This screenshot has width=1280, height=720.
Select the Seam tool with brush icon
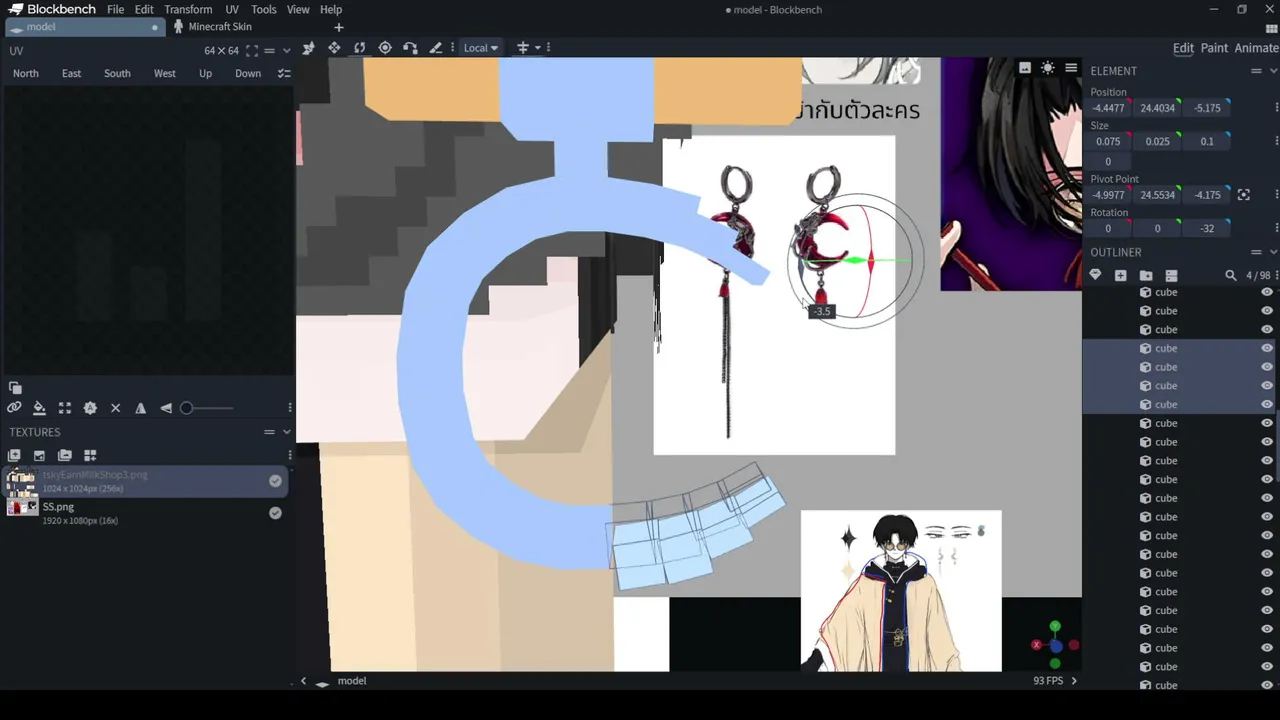click(435, 48)
